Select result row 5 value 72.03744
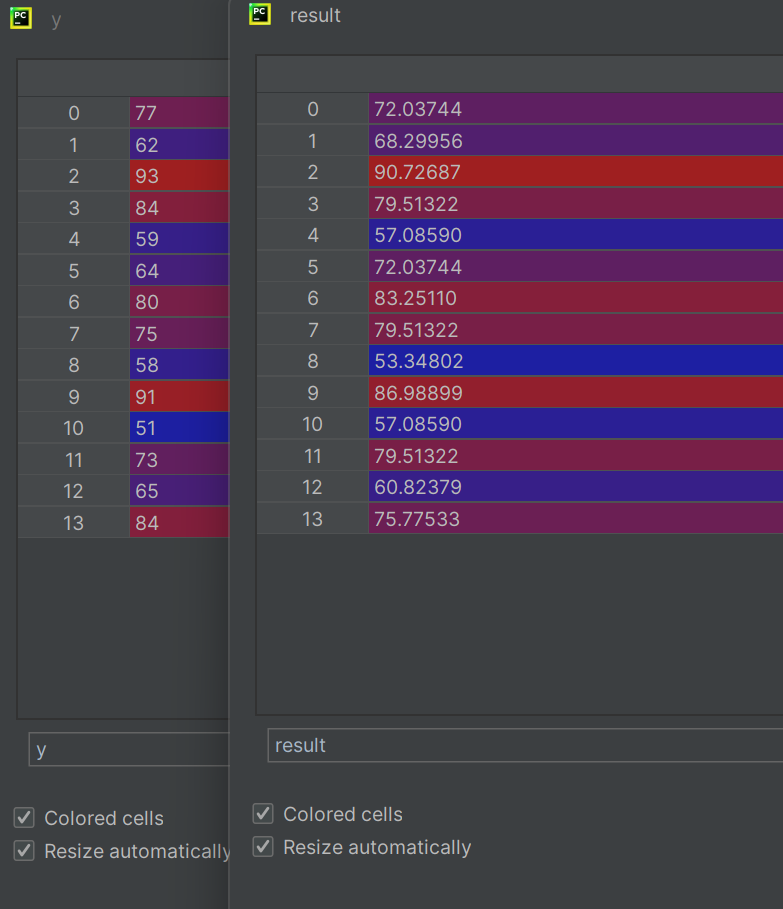The height and width of the screenshot is (909, 783). pyautogui.click(x=576, y=267)
